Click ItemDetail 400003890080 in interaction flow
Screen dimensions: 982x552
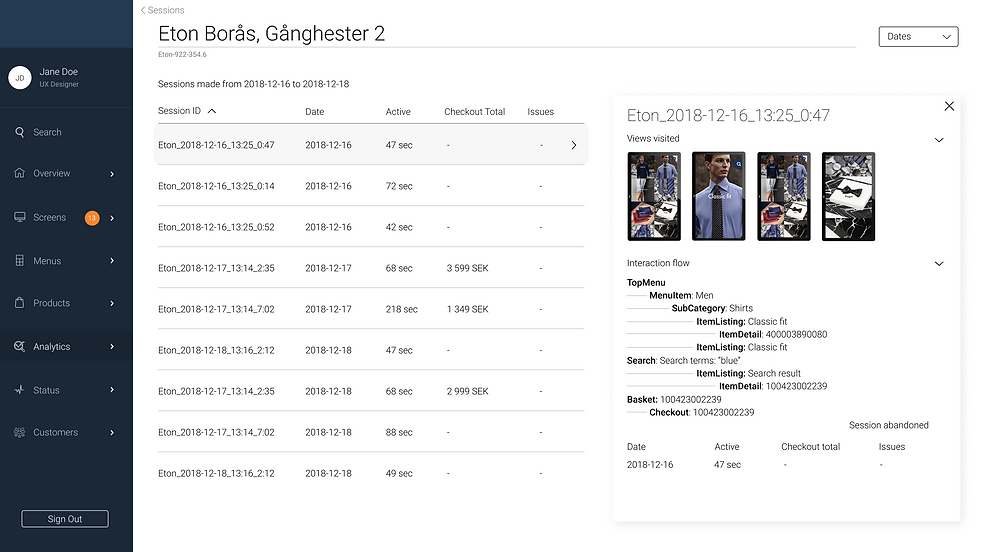[x=773, y=335]
